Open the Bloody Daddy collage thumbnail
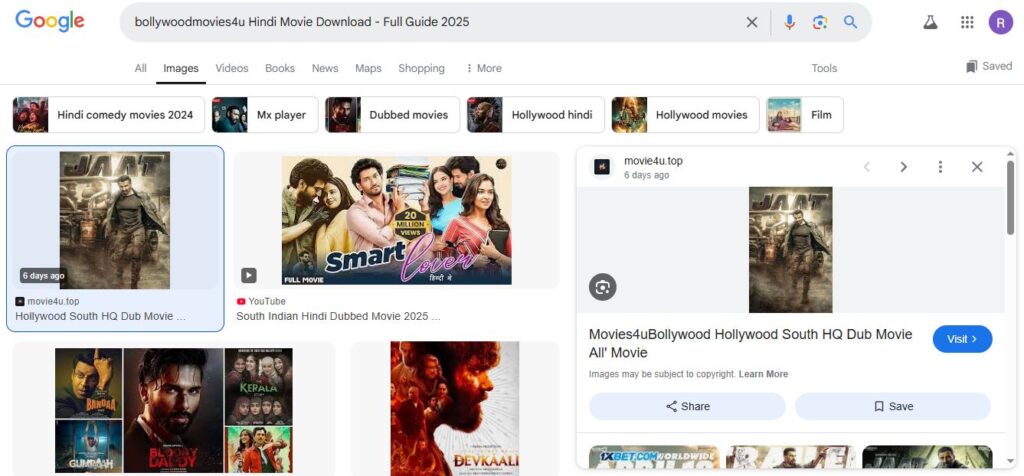The height and width of the screenshot is (476, 1024). tap(174, 410)
